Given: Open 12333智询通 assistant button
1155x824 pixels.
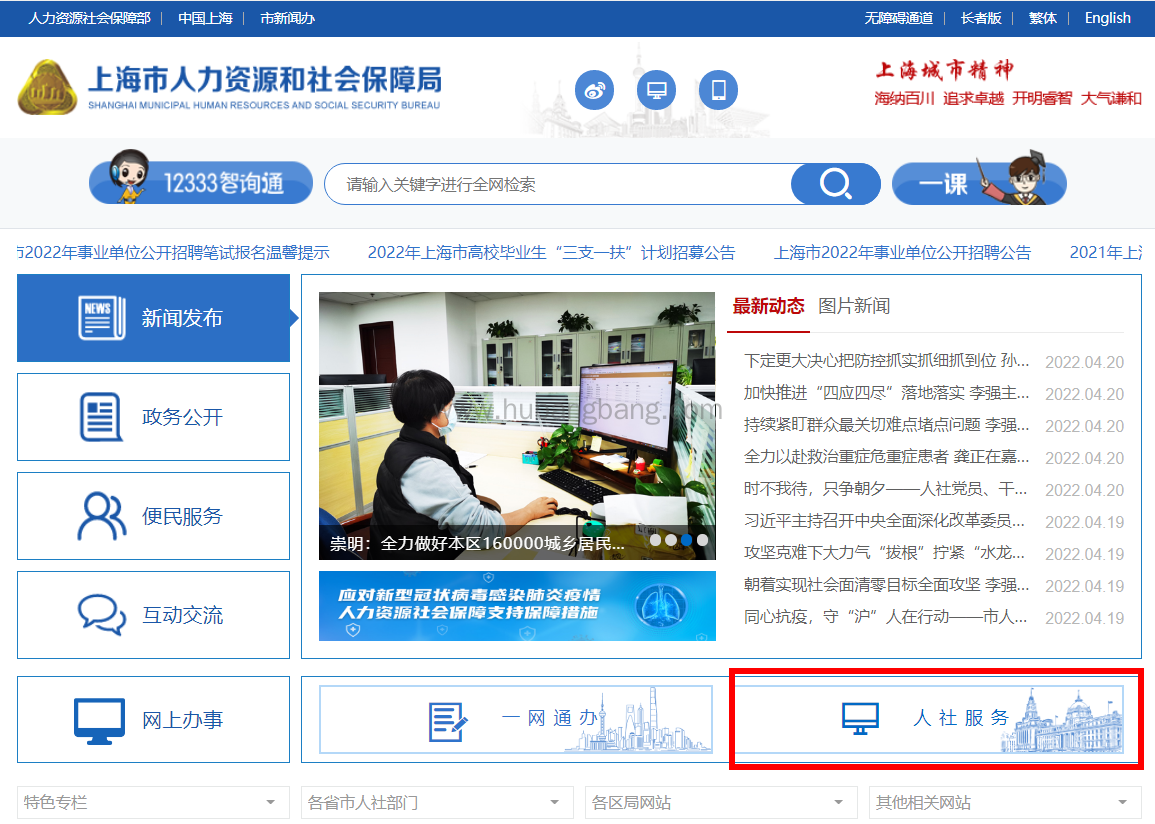Looking at the screenshot, I should 201,183.
